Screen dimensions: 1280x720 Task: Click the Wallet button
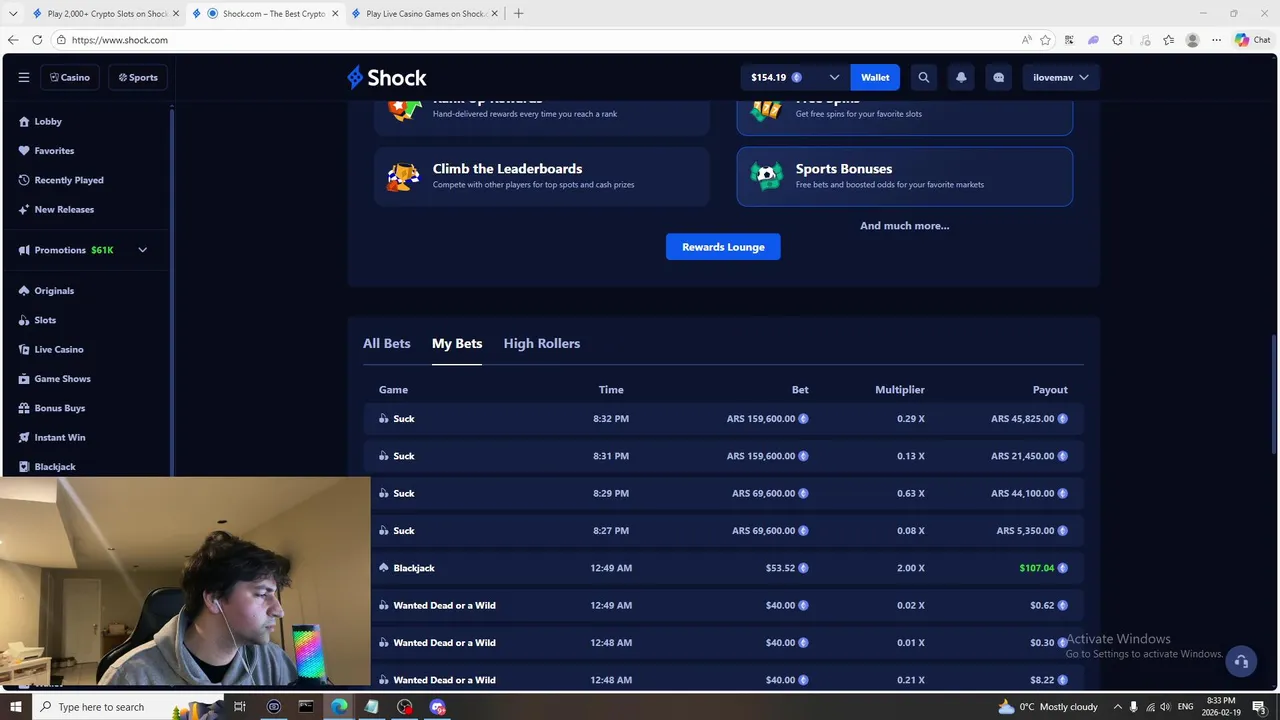875,77
